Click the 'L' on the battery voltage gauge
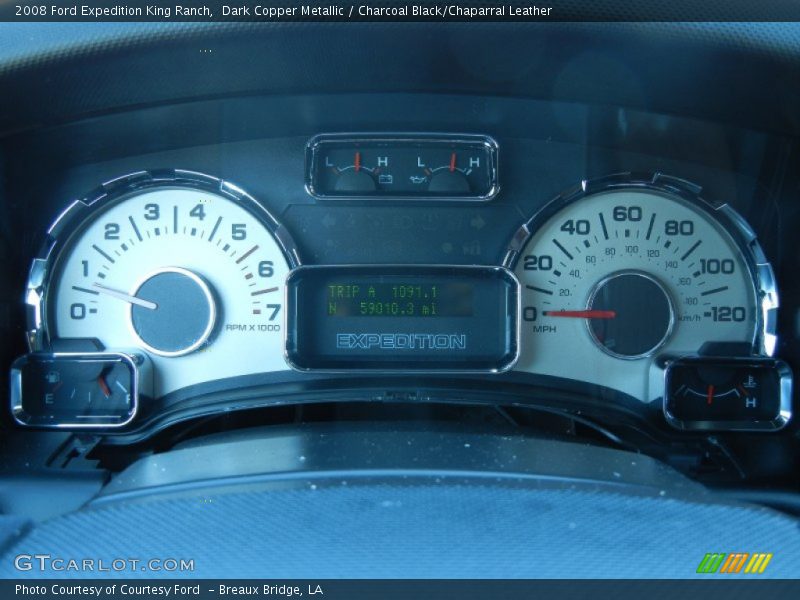The image size is (800, 600). [330, 162]
